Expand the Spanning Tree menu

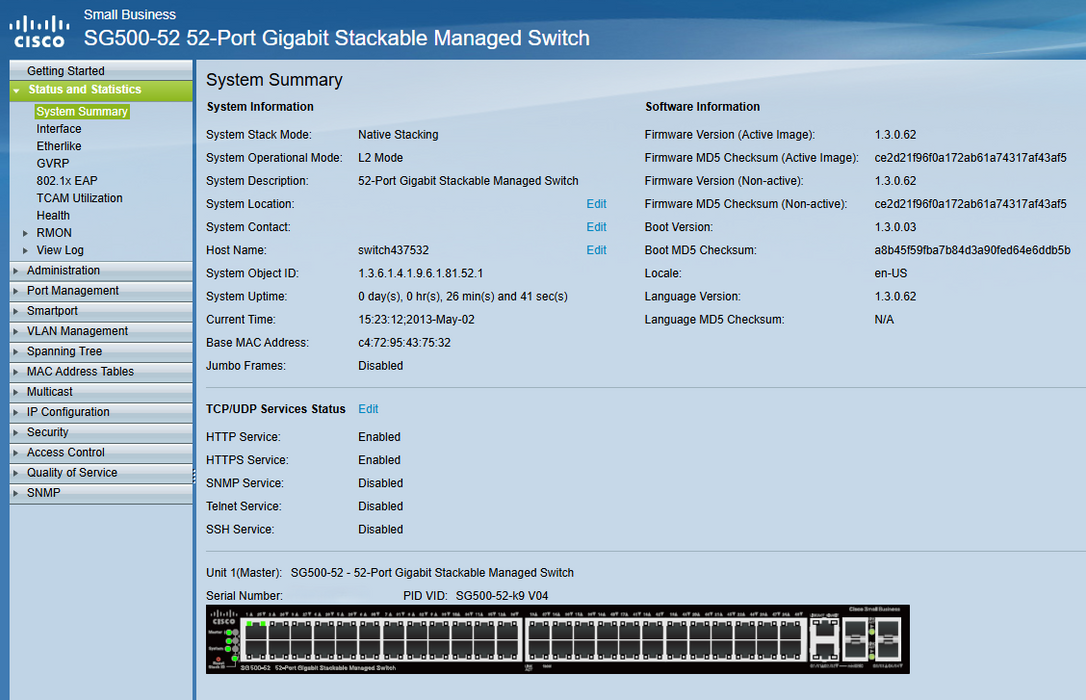tap(100, 351)
